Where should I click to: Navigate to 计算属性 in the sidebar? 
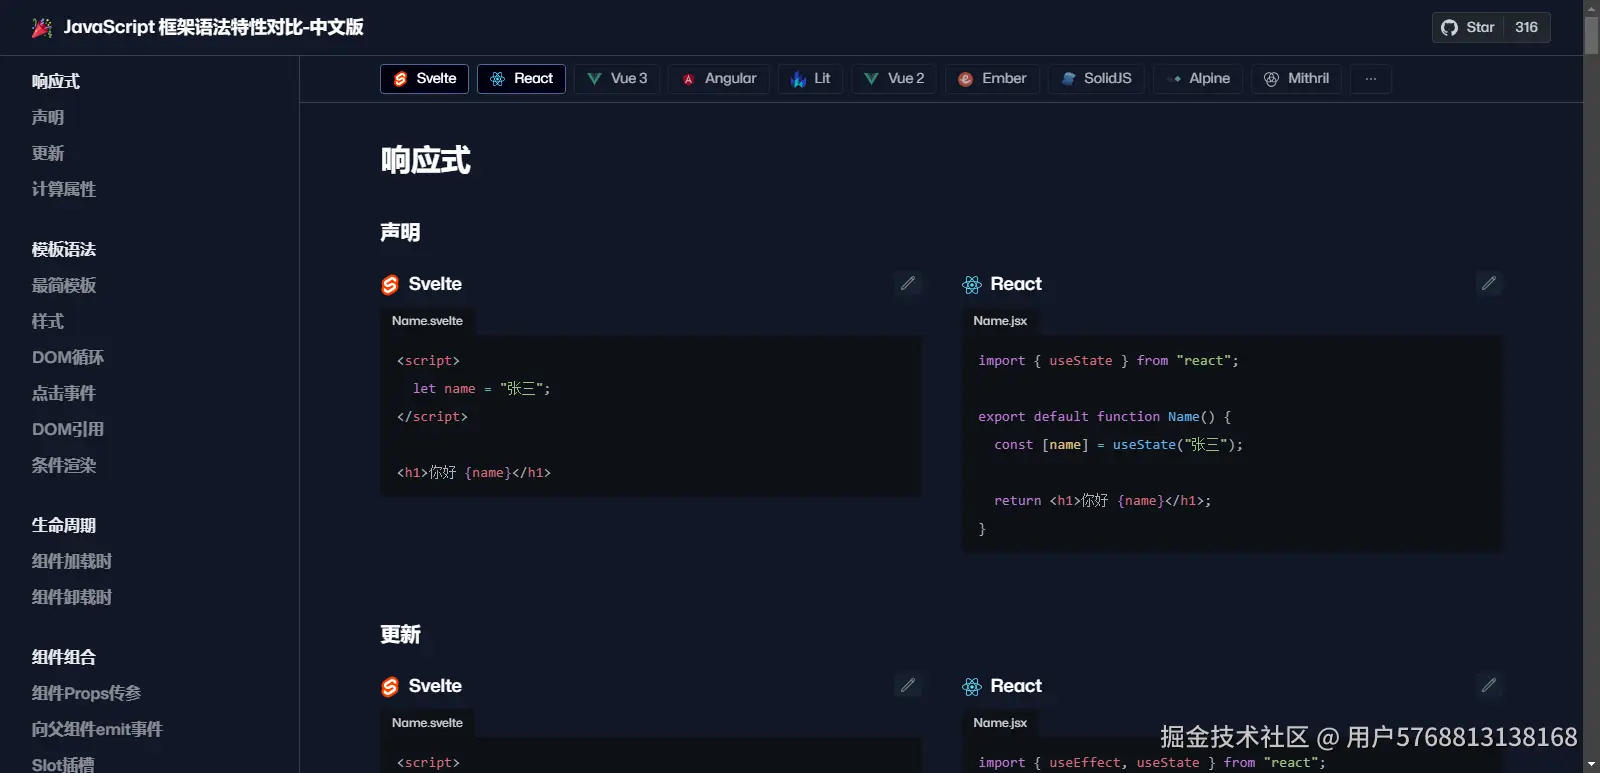pyautogui.click(x=64, y=189)
